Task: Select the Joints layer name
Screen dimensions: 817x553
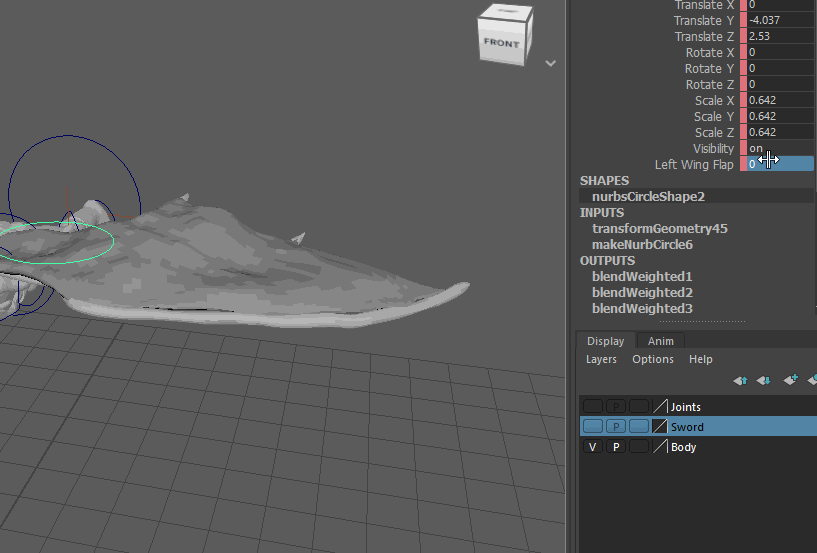Action: [686, 407]
